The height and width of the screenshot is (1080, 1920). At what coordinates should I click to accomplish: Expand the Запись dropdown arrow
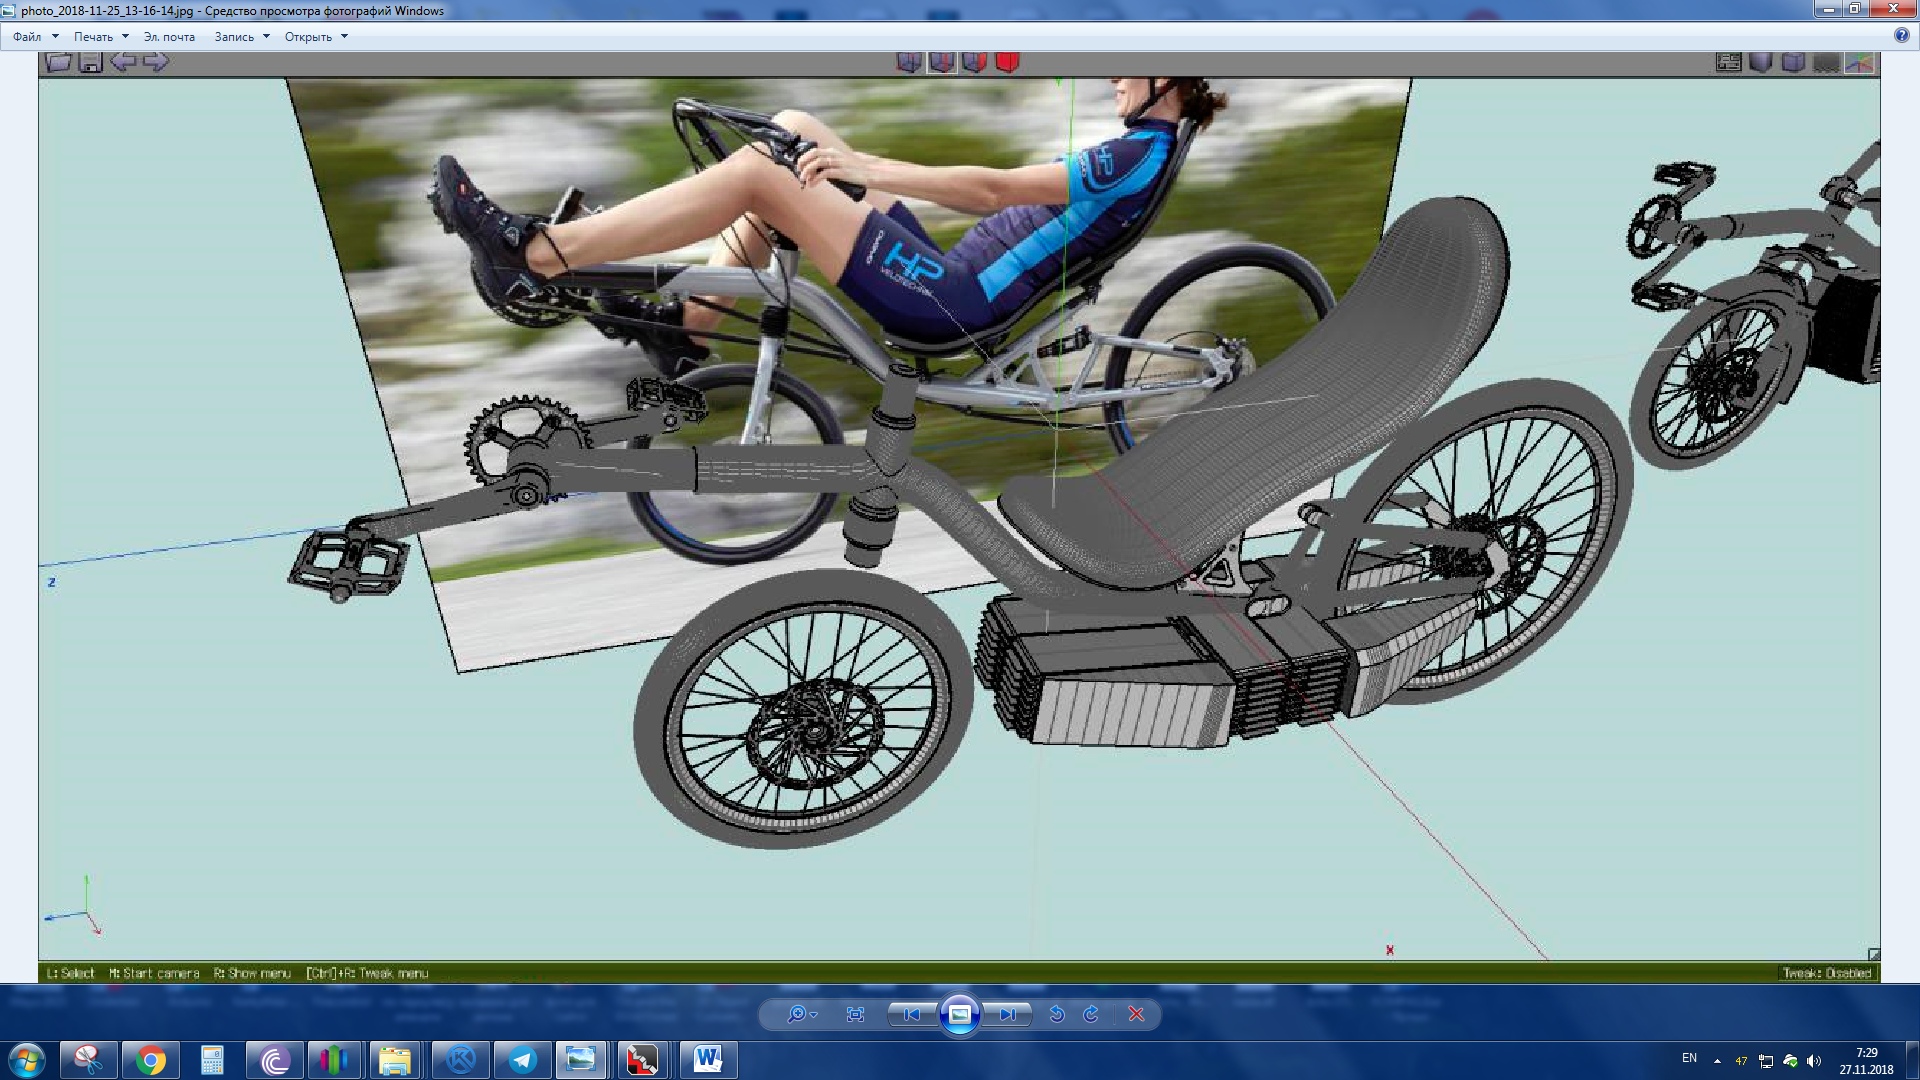point(266,36)
